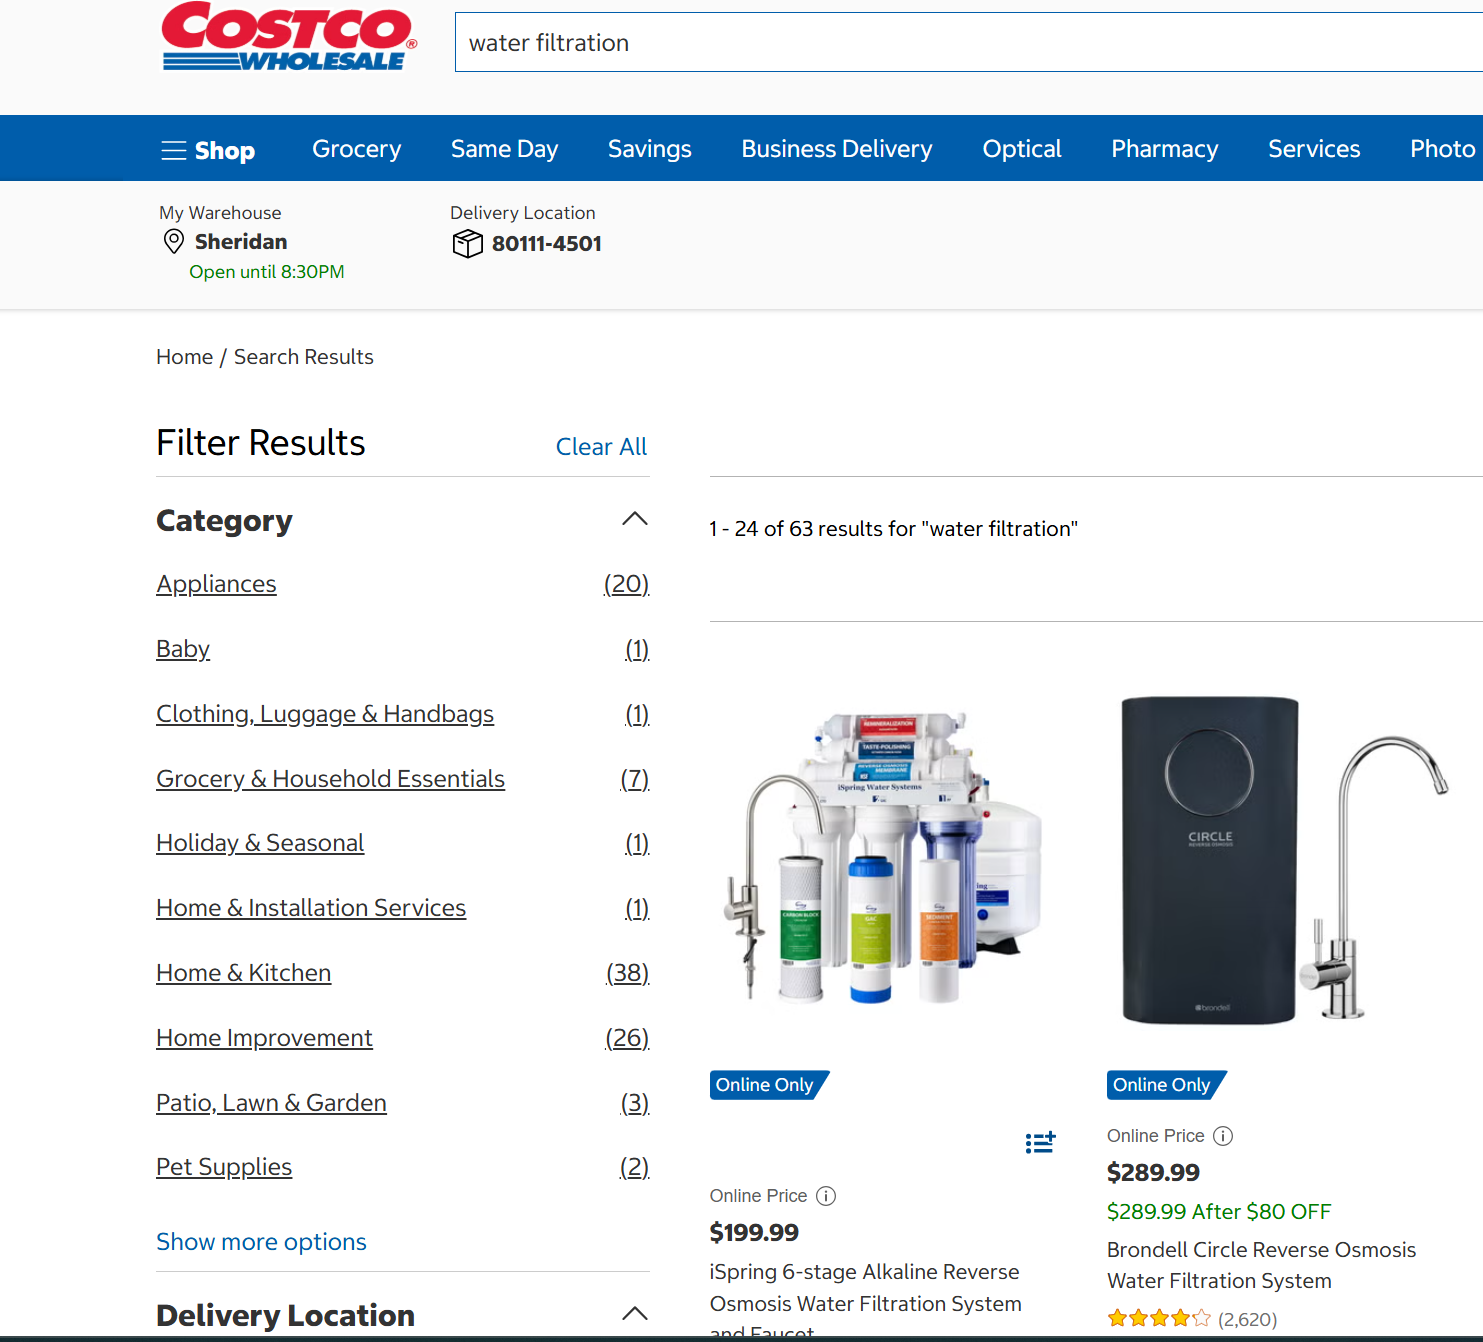Click the info icon next to $199.99 Online Price
Viewport: 1483px width, 1342px height.
point(826,1196)
